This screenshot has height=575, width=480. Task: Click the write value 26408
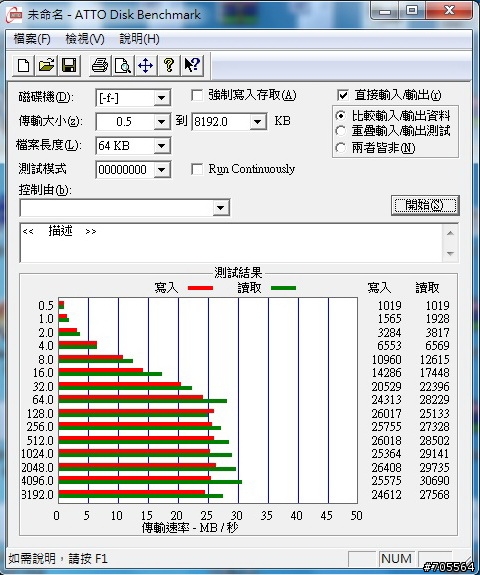[386, 468]
